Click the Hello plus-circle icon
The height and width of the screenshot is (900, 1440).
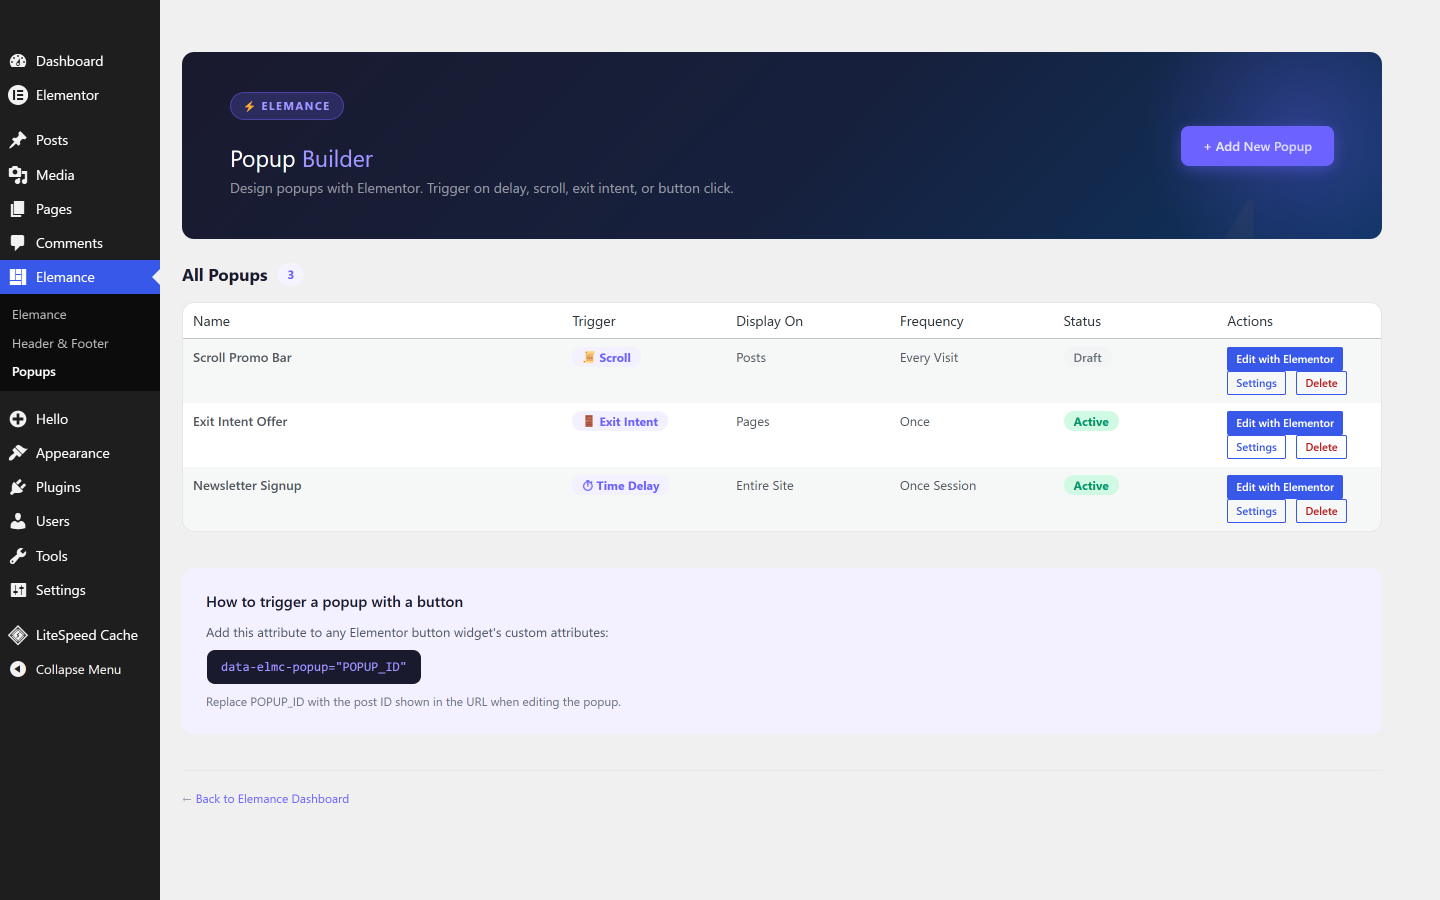point(18,419)
